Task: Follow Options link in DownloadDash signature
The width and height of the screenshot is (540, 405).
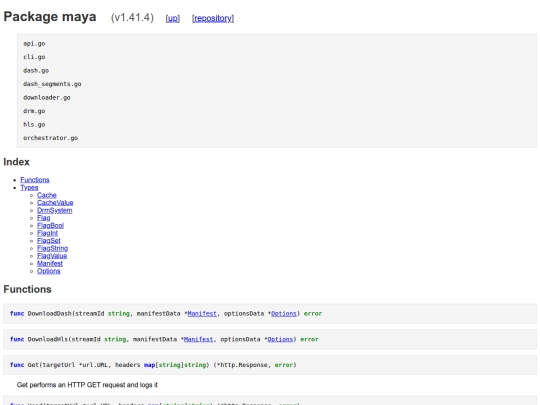Action: click(x=283, y=313)
